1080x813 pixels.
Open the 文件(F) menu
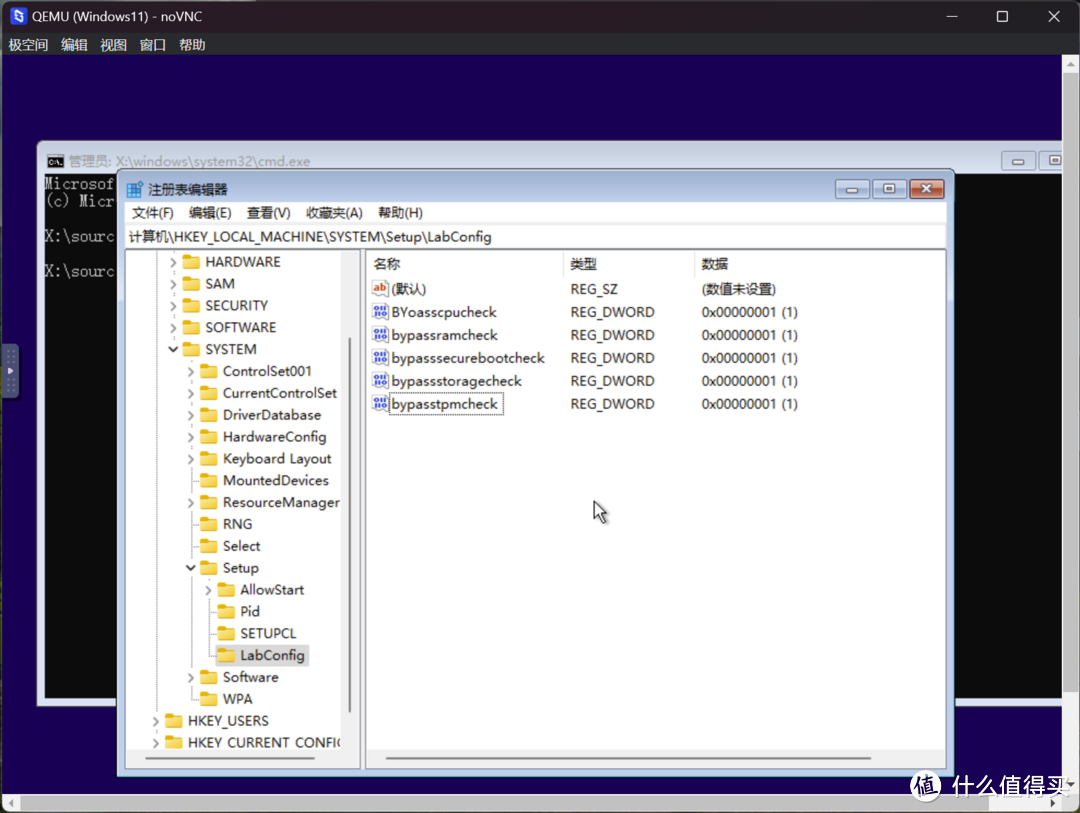152,213
